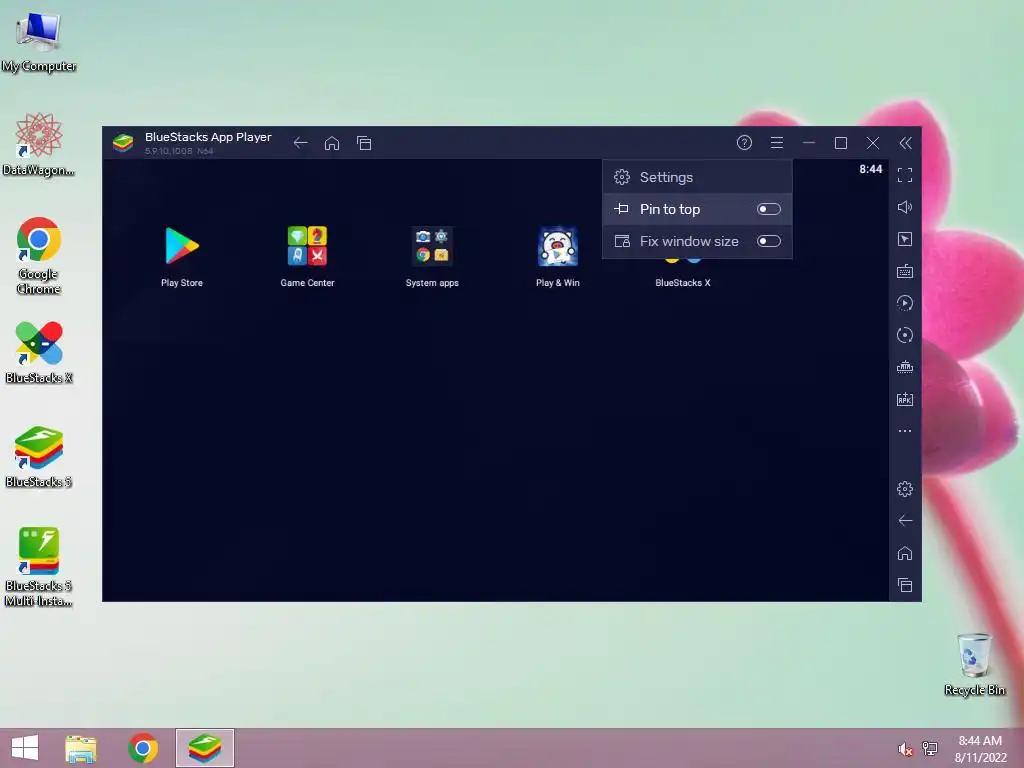Image resolution: width=1024 pixels, height=768 pixels.
Task: Maximize the BlueStacks window
Action: pyautogui.click(x=841, y=143)
